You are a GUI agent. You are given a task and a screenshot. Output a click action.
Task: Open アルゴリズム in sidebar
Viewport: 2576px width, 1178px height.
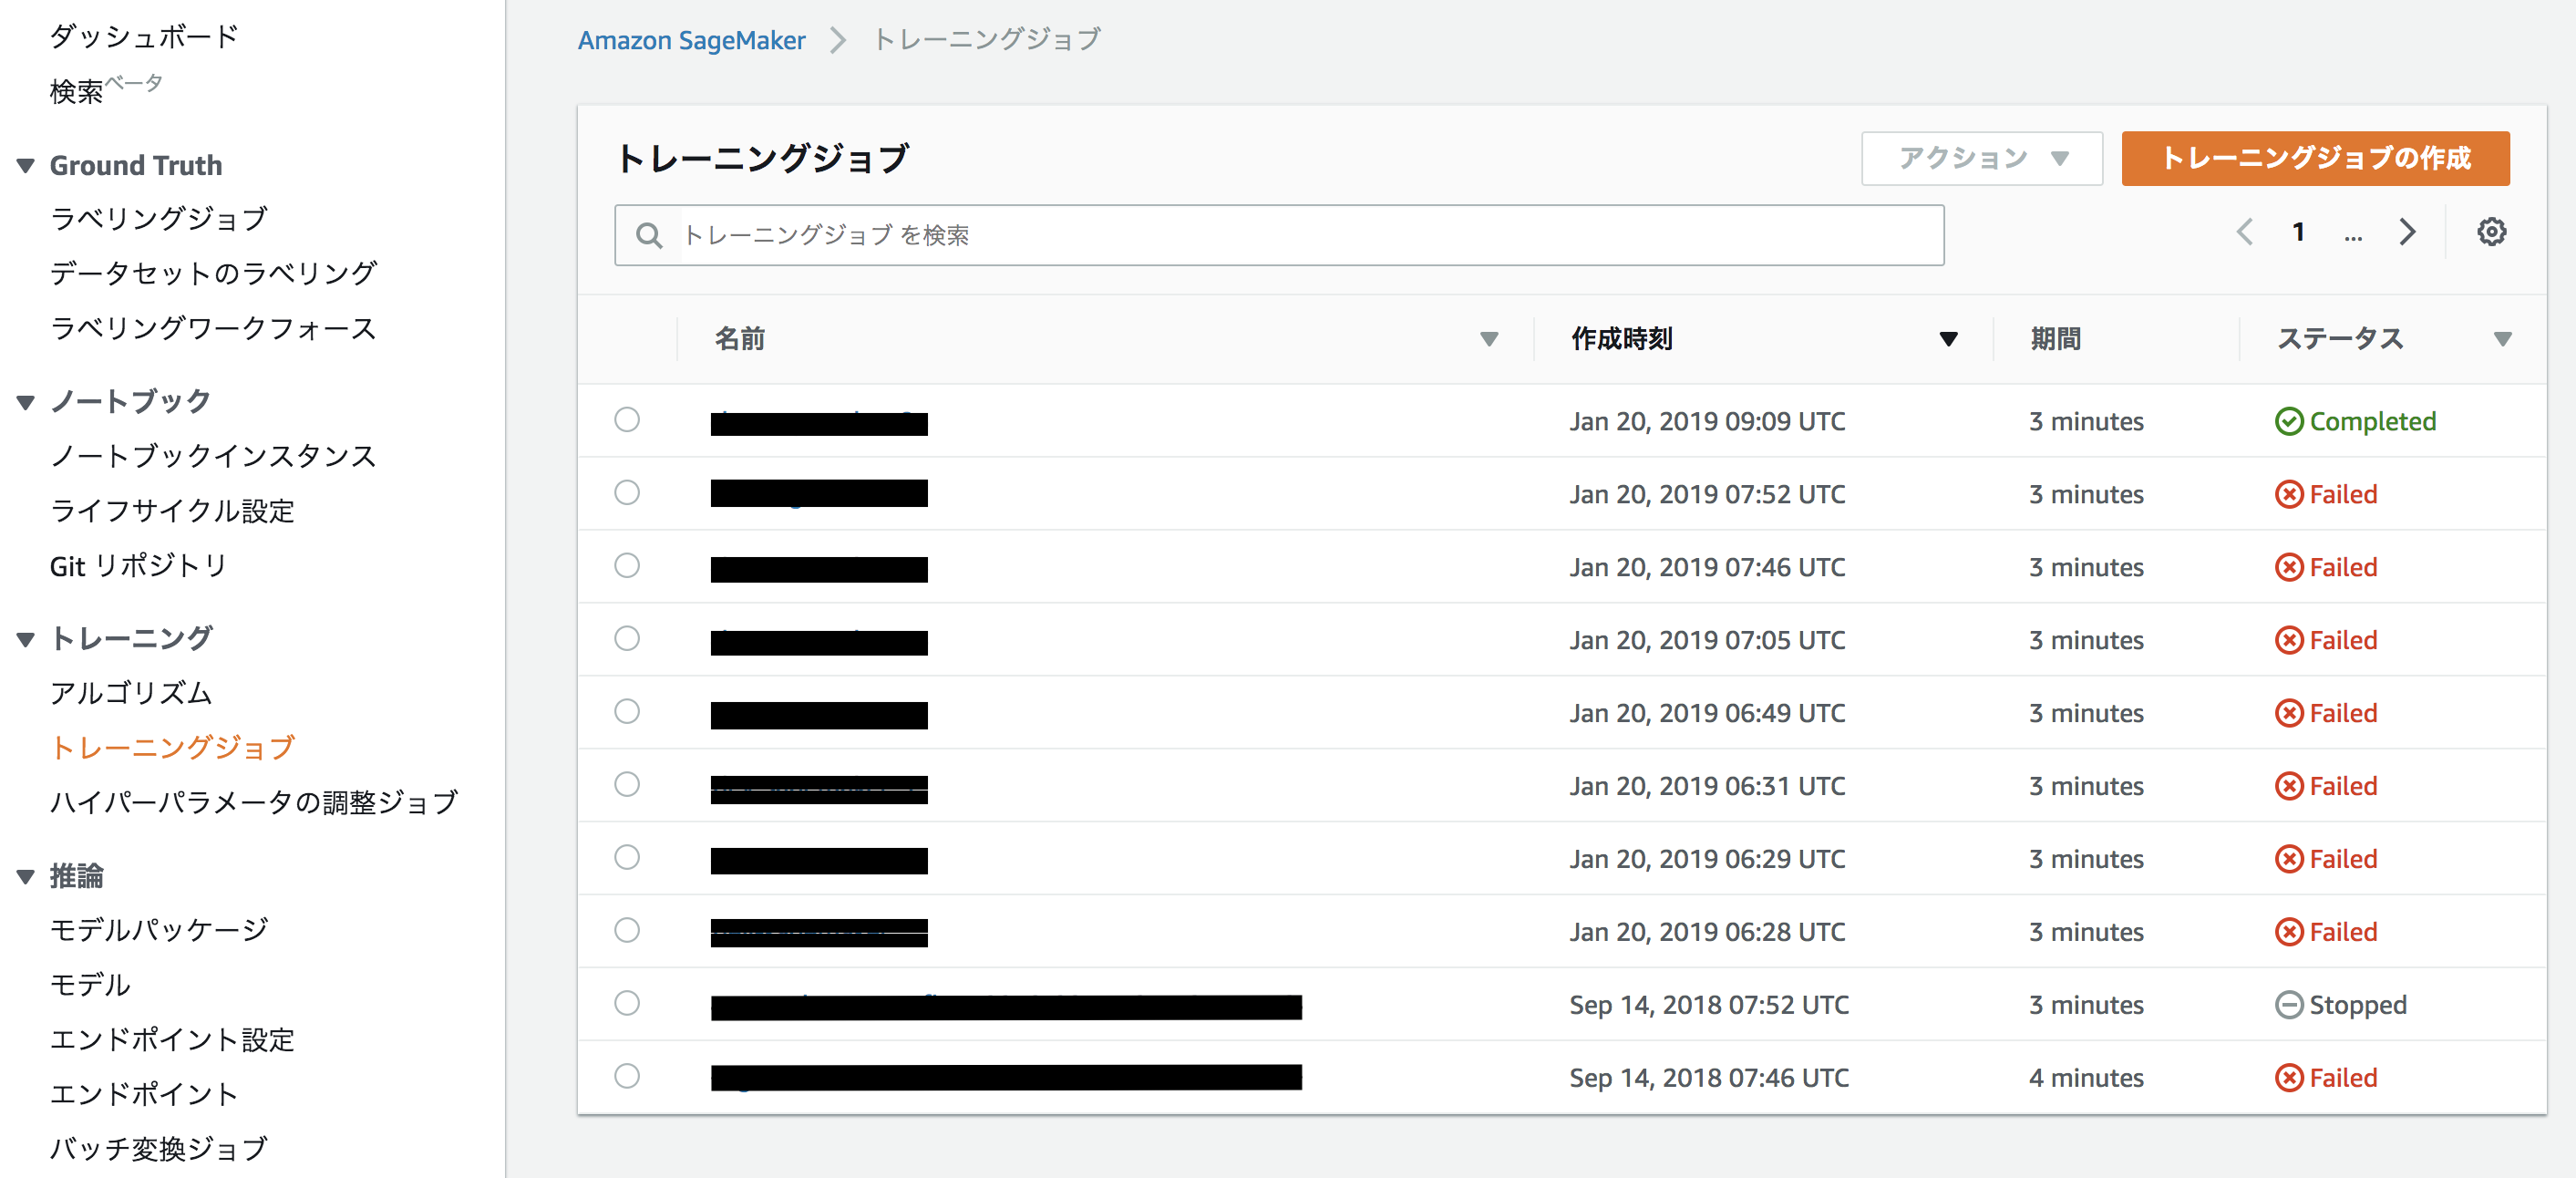[131, 693]
